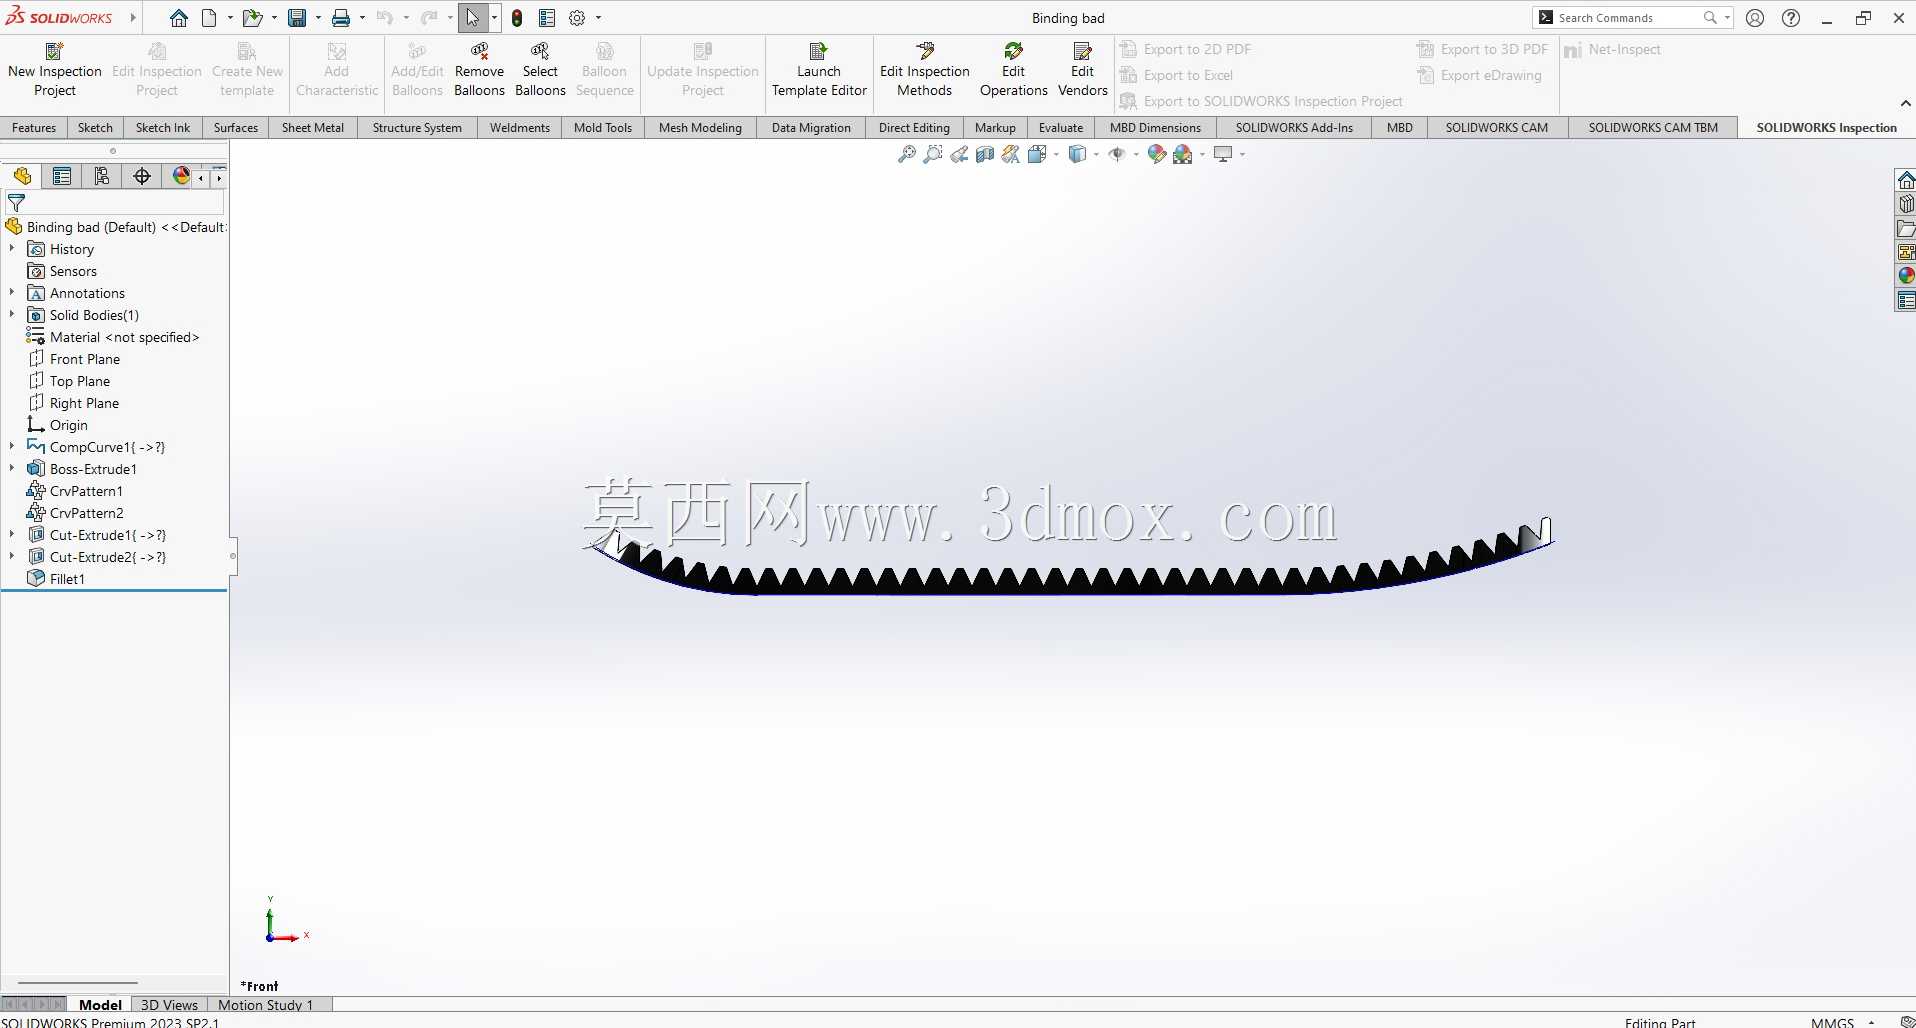Screen dimensions: 1916x1028
Task: Expand the Boss-Extrude1 feature
Action: click(12, 469)
